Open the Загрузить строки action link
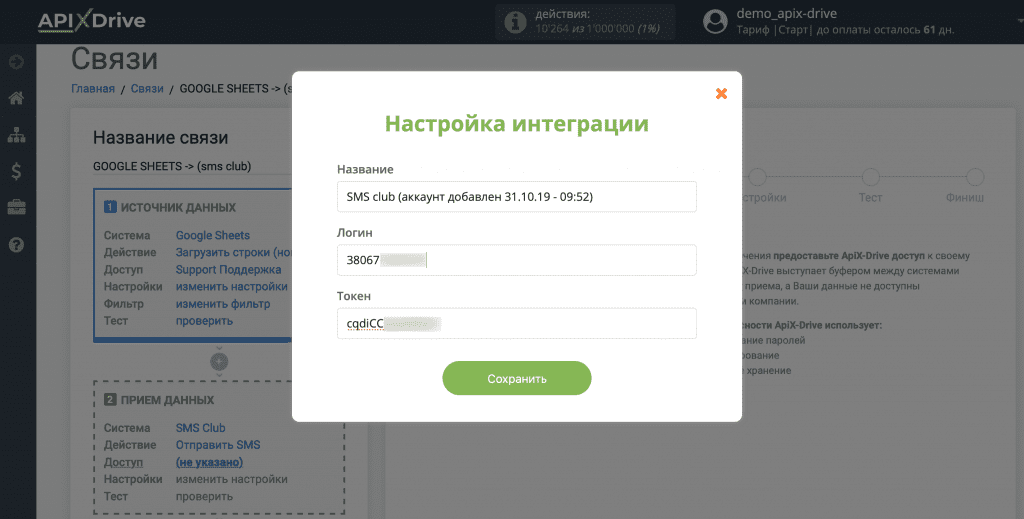 pyautogui.click(x=233, y=252)
